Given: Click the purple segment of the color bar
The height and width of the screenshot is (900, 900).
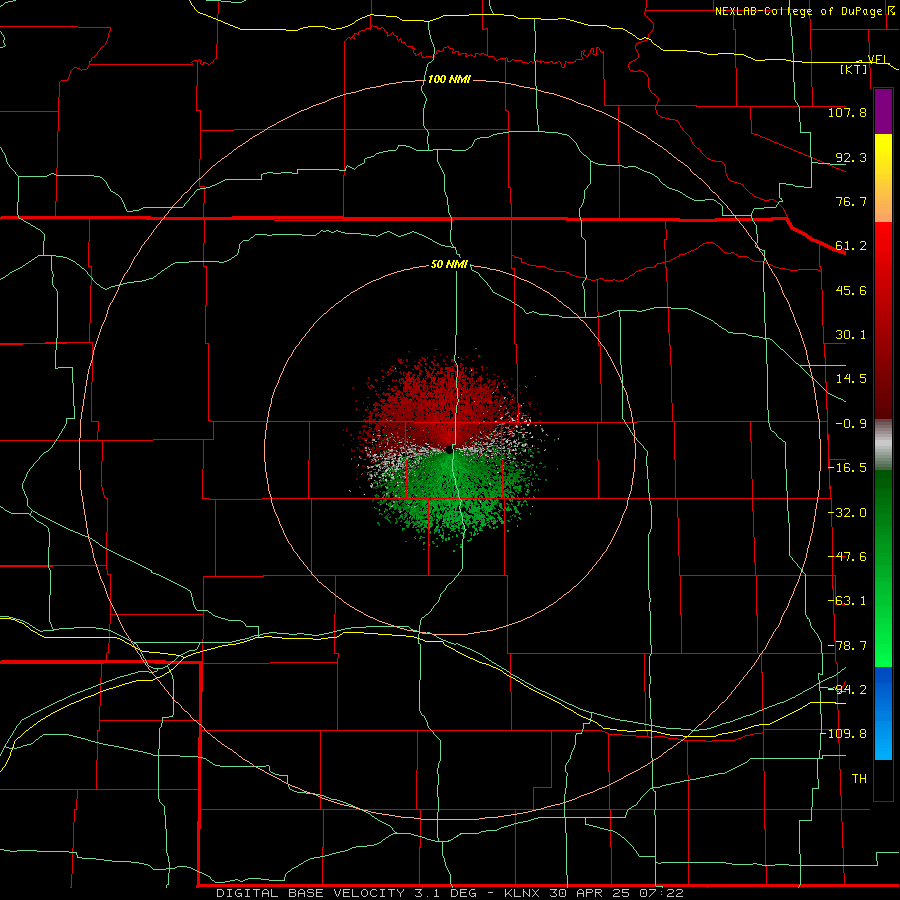Looking at the screenshot, I should pyautogui.click(x=883, y=112).
